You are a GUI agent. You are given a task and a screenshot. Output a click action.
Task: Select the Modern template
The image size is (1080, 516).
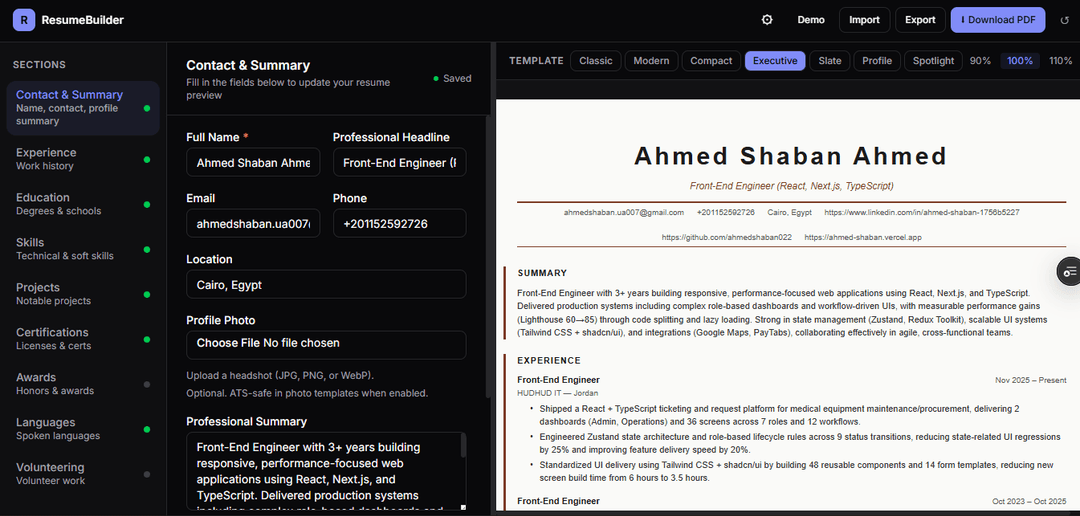pyautogui.click(x=651, y=61)
